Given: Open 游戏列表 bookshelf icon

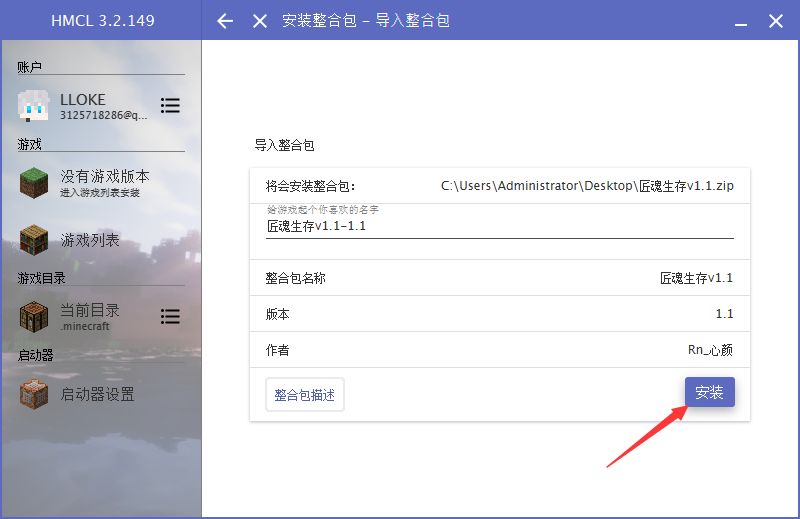Looking at the screenshot, I should [34, 239].
